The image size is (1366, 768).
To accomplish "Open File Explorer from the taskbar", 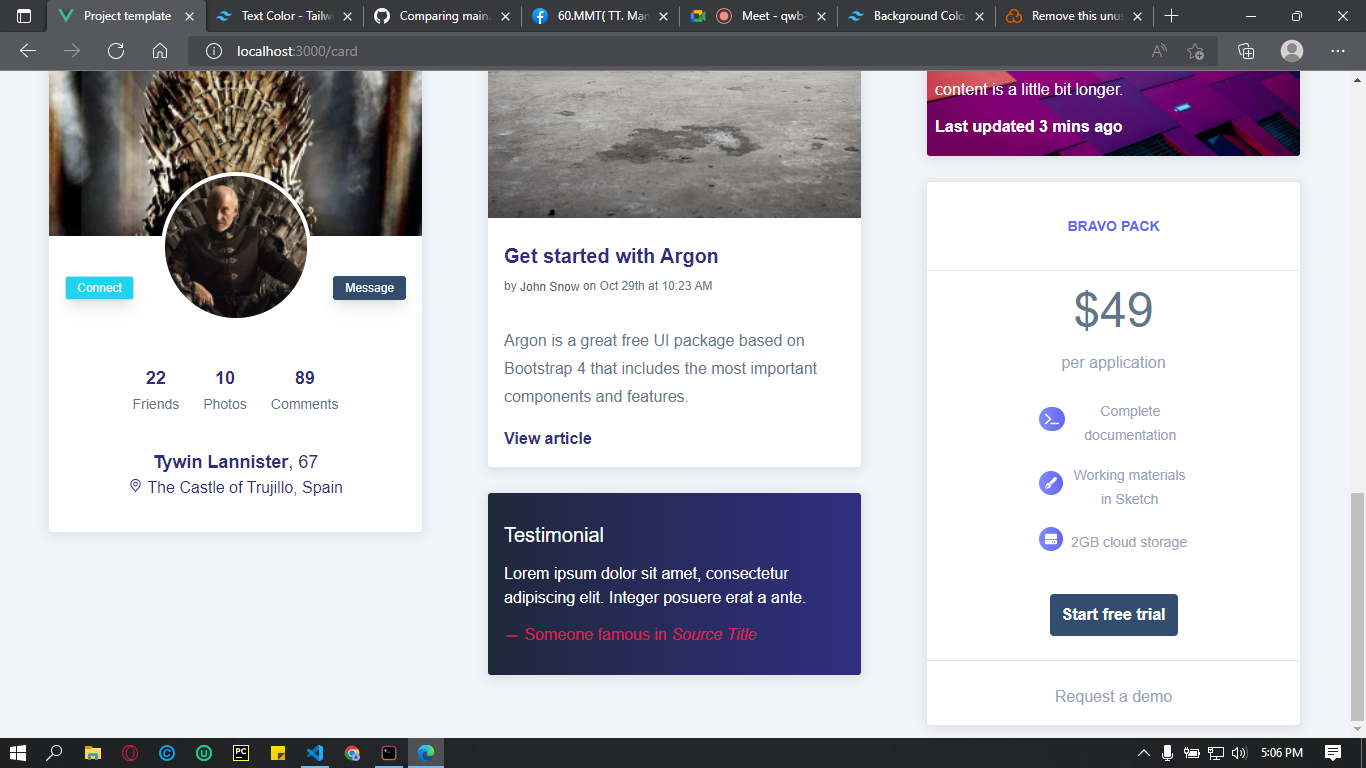I will coord(93,753).
